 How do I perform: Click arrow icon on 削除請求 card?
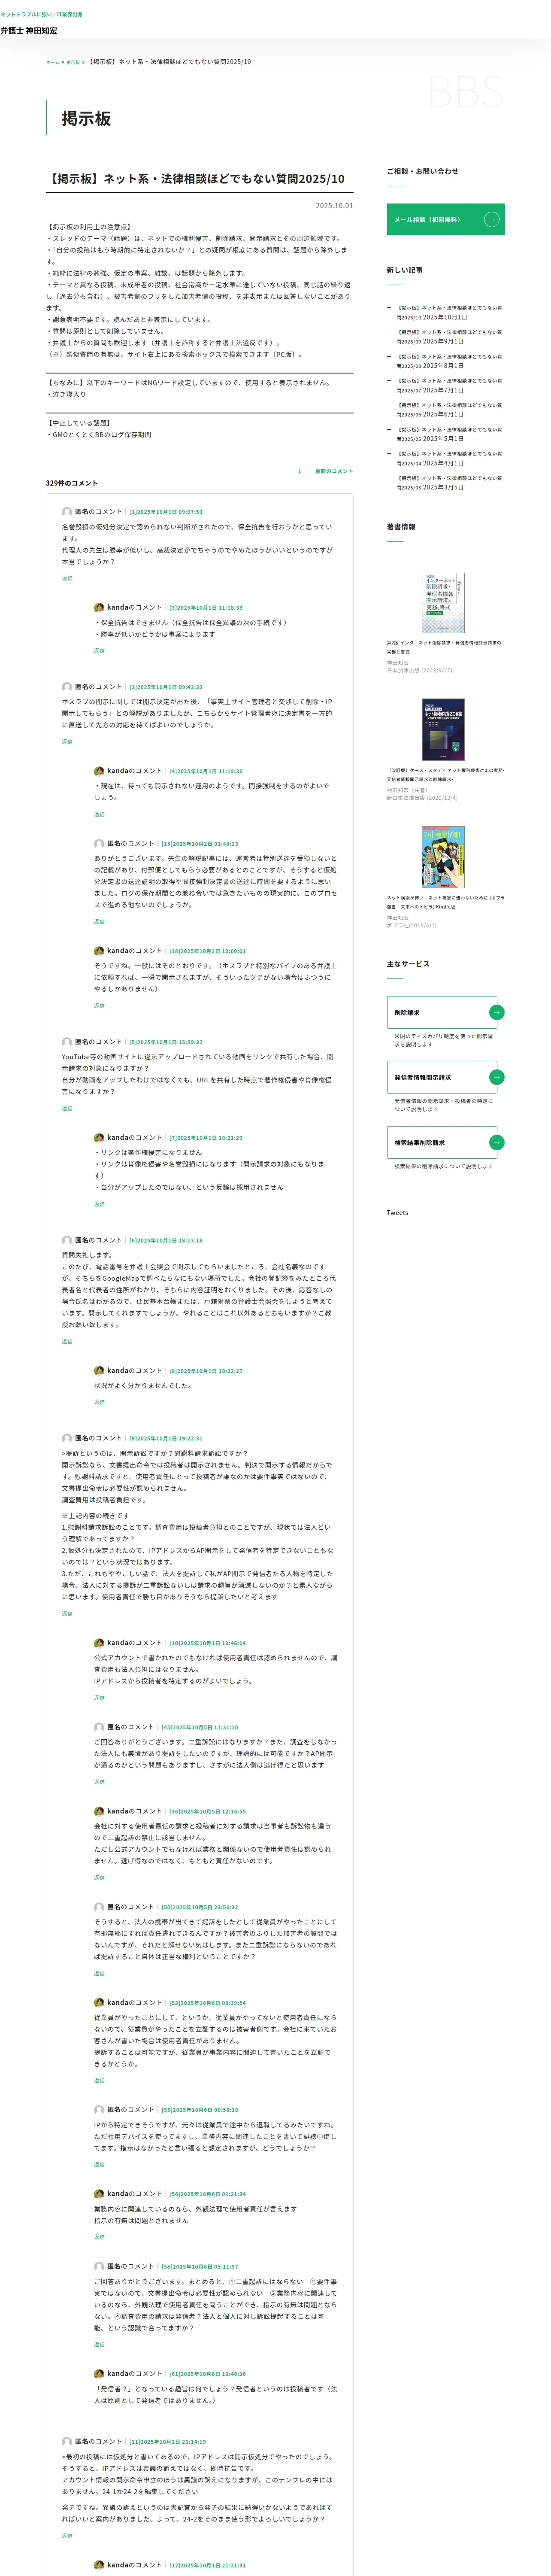pyautogui.click(x=496, y=1012)
